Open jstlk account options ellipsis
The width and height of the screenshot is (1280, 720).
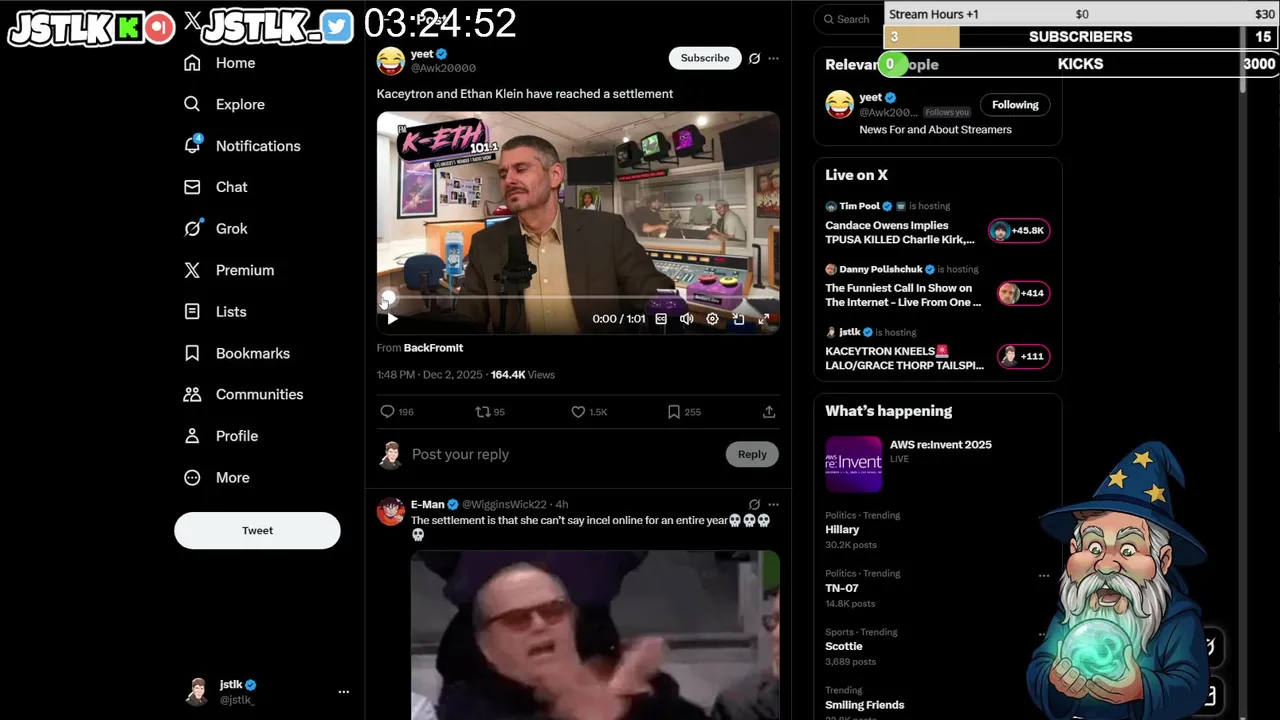click(343, 692)
